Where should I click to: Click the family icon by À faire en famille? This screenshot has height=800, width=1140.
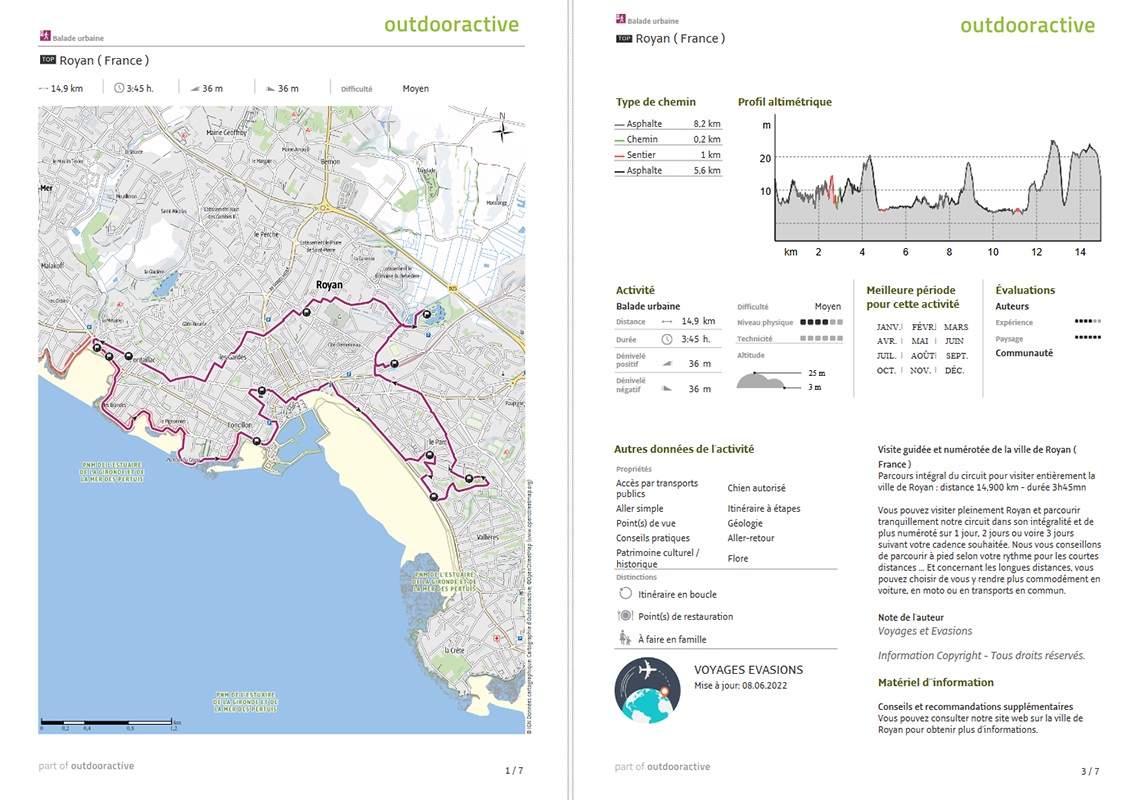(x=625, y=639)
